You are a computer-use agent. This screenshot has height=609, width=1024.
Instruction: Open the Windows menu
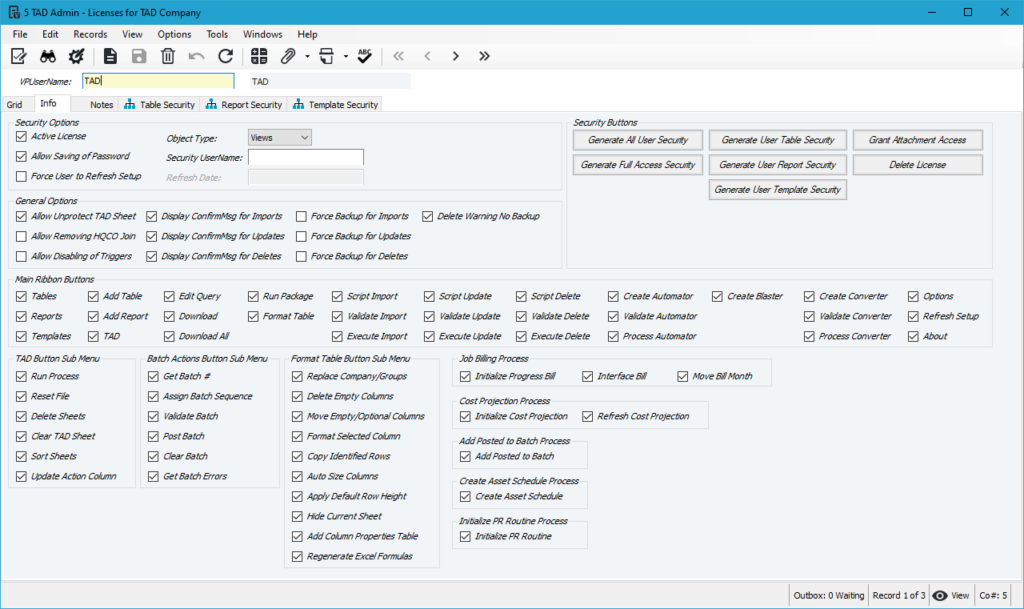263,34
